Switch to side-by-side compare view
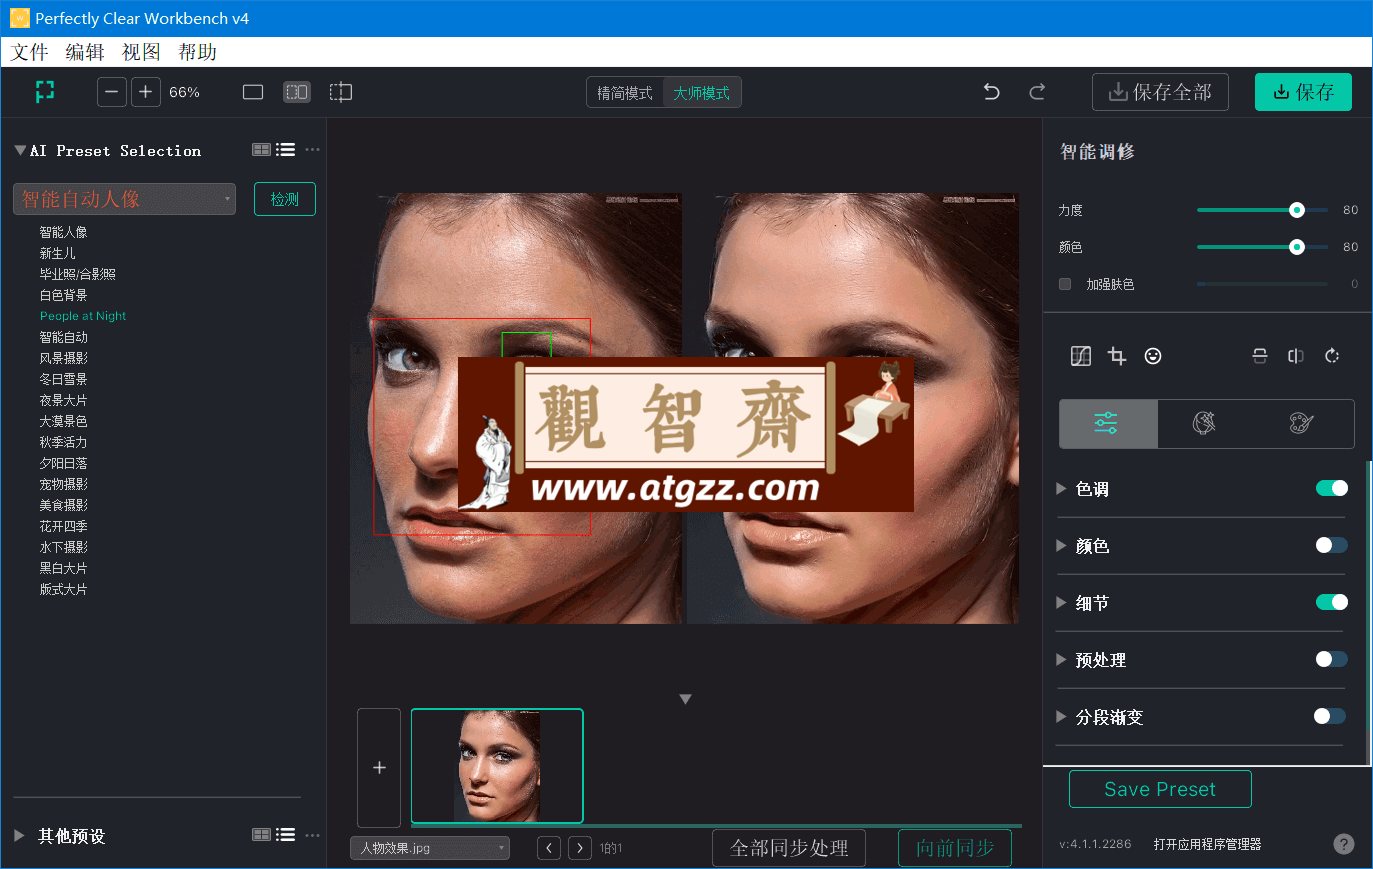This screenshot has height=869, width=1373. point(297,92)
